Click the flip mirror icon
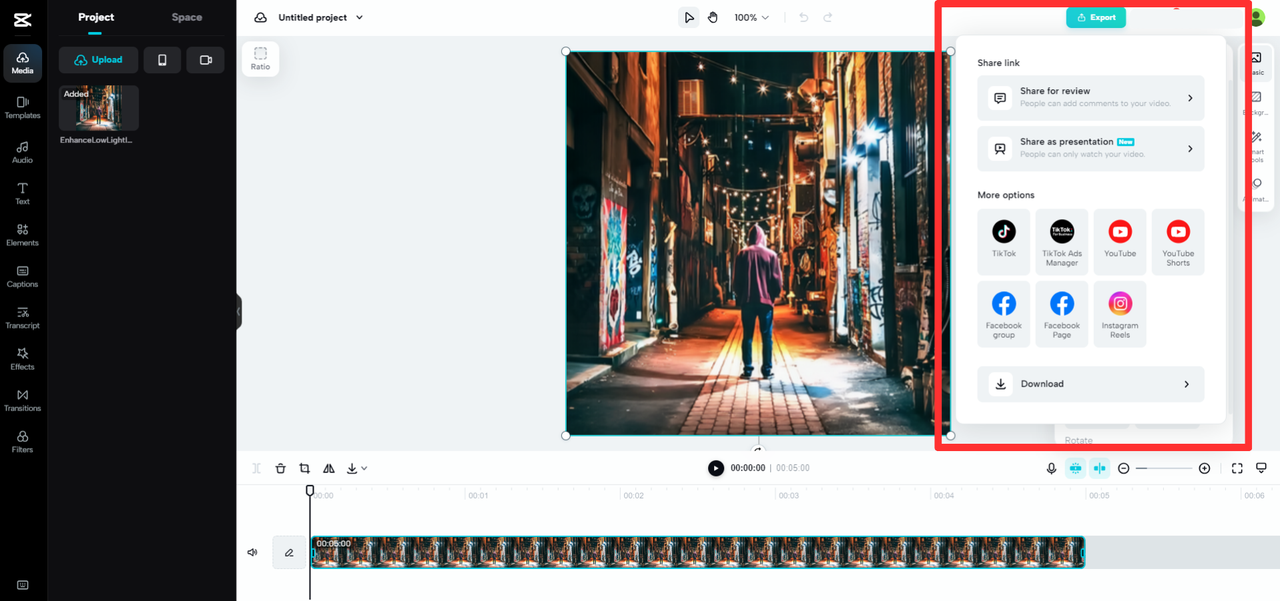 click(x=329, y=468)
